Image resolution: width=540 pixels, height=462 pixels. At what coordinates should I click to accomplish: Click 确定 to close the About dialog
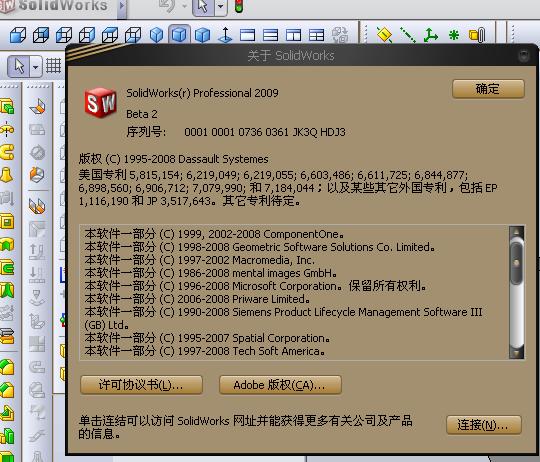point(488,89)
